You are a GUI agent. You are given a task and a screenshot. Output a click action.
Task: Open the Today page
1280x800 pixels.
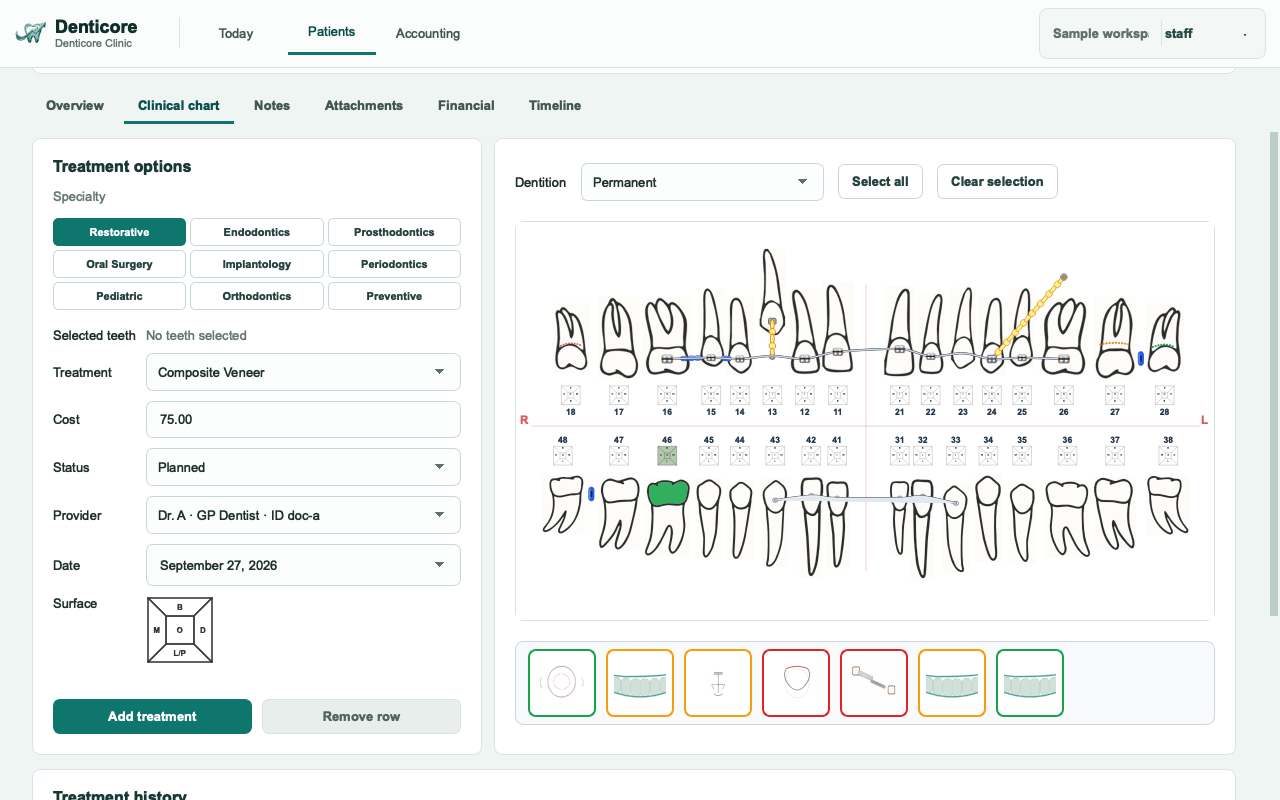[236, 33]
